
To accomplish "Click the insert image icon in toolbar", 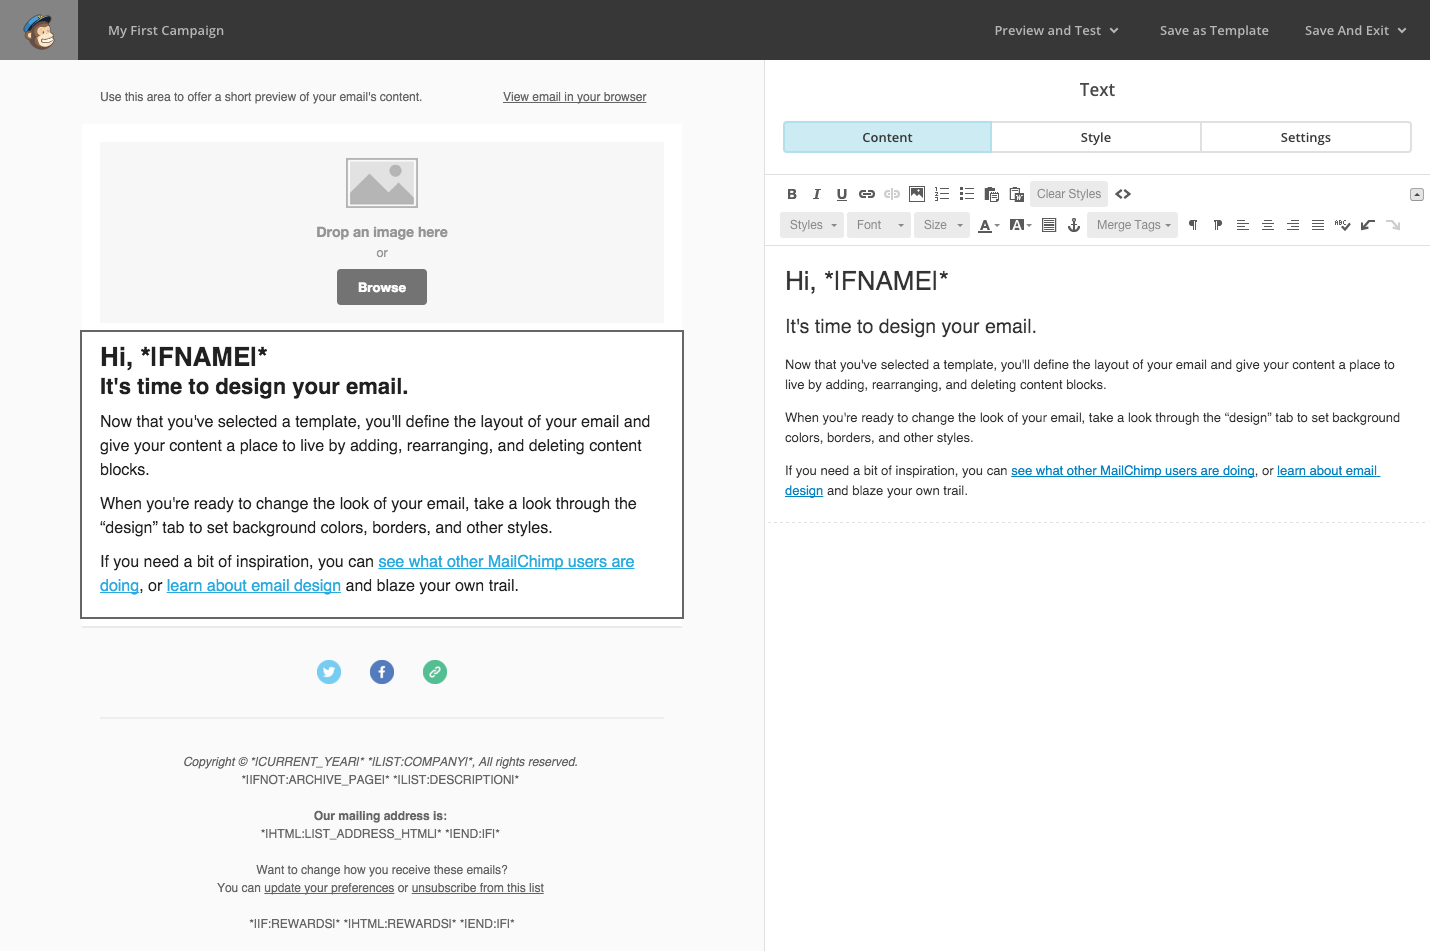I will (917, 194).
